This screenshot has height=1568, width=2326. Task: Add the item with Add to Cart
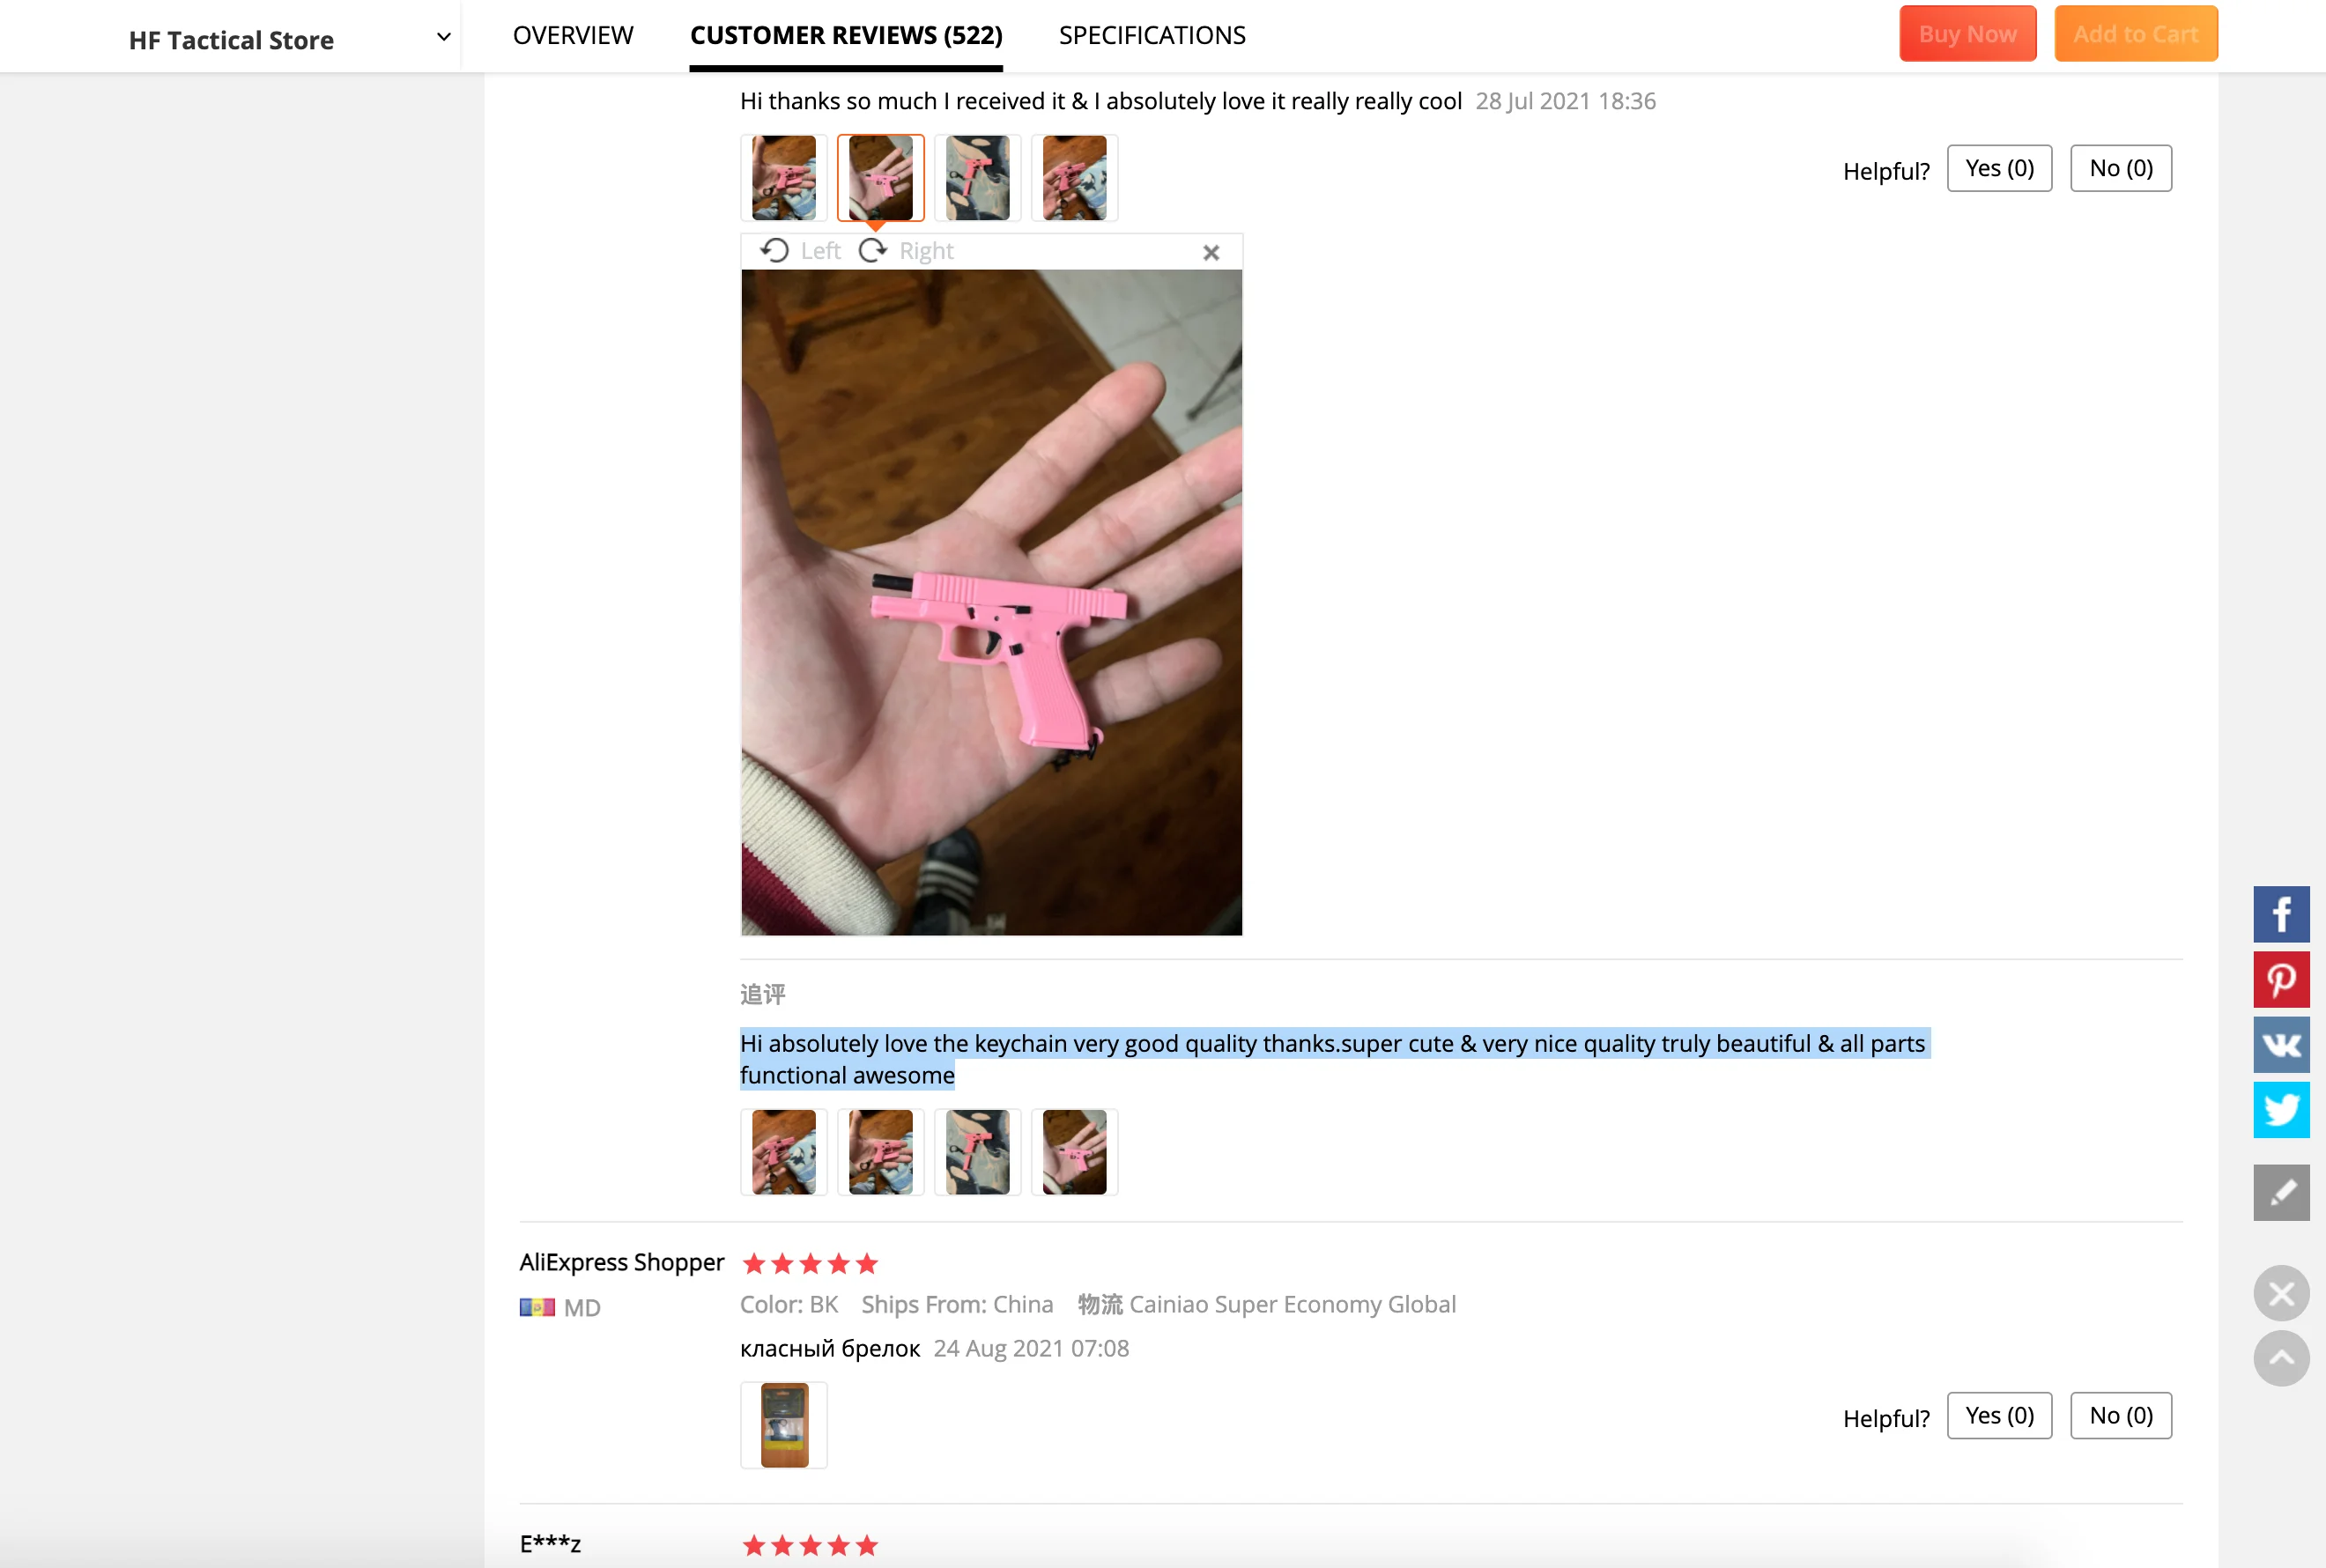(x=2135, y=34)
